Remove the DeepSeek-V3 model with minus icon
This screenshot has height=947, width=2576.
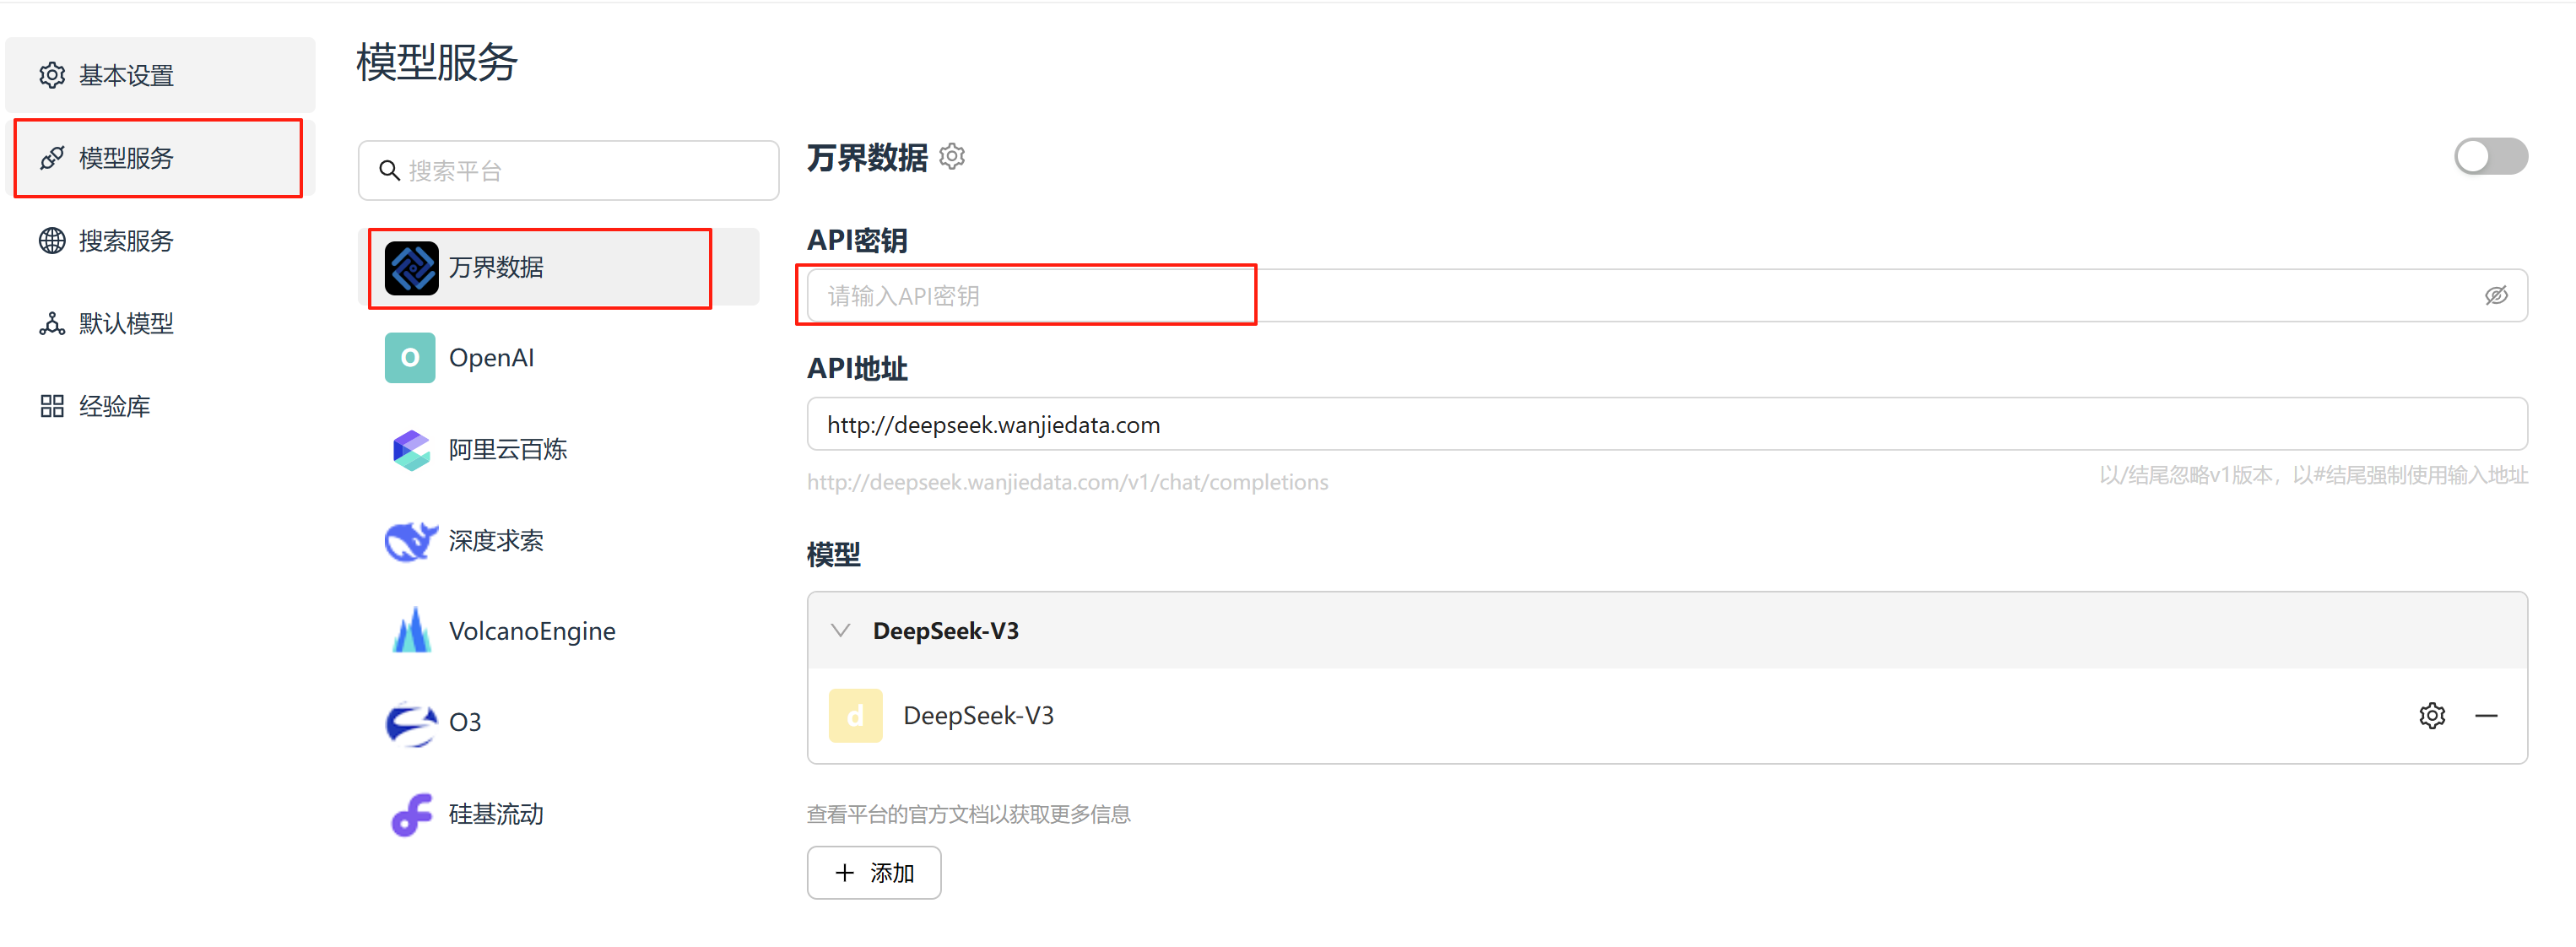[2486, 716]
